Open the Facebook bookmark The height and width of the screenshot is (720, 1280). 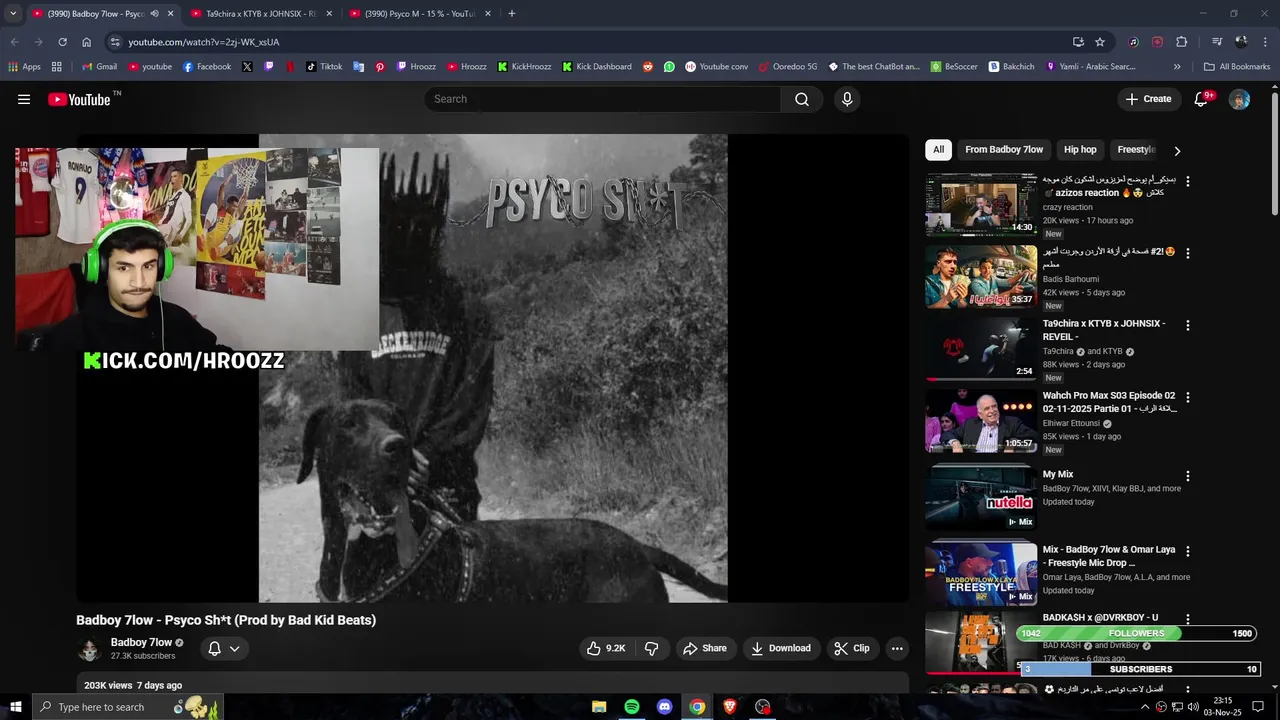tap(206, 67)
